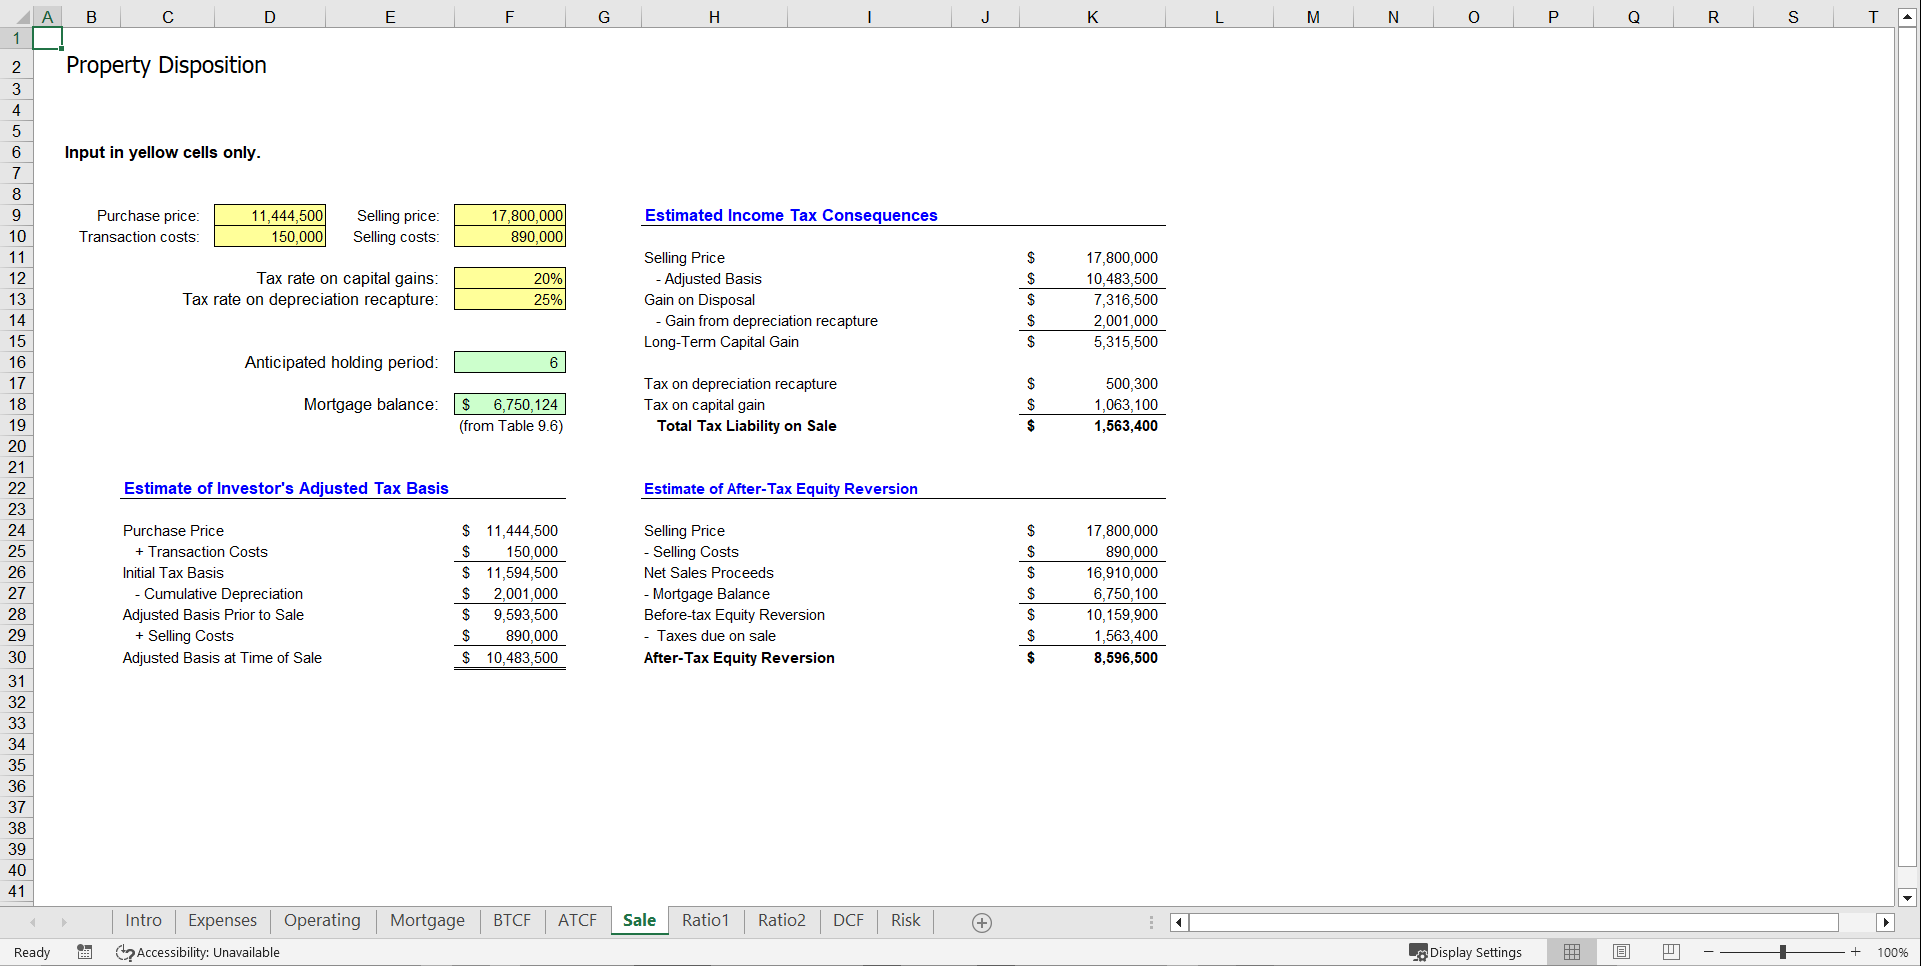Switch to the Risk sheet
1921x966 pixels.
click(905, 920)
